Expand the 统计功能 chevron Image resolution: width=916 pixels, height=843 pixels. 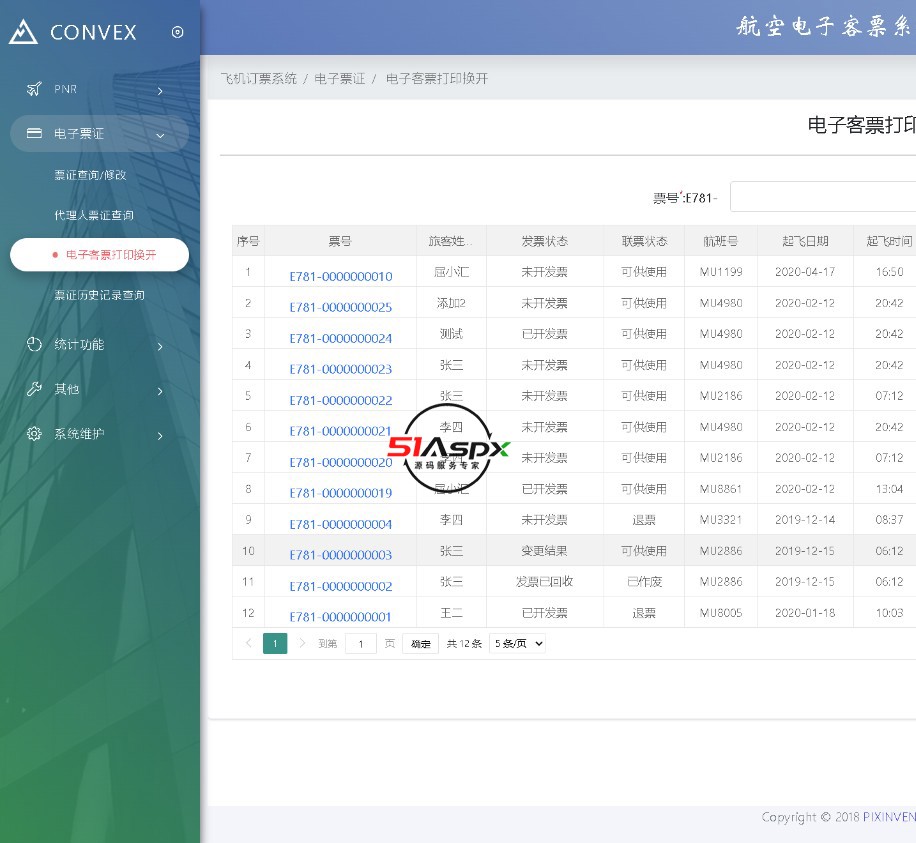pyautogui.click(x=160, y=346)
